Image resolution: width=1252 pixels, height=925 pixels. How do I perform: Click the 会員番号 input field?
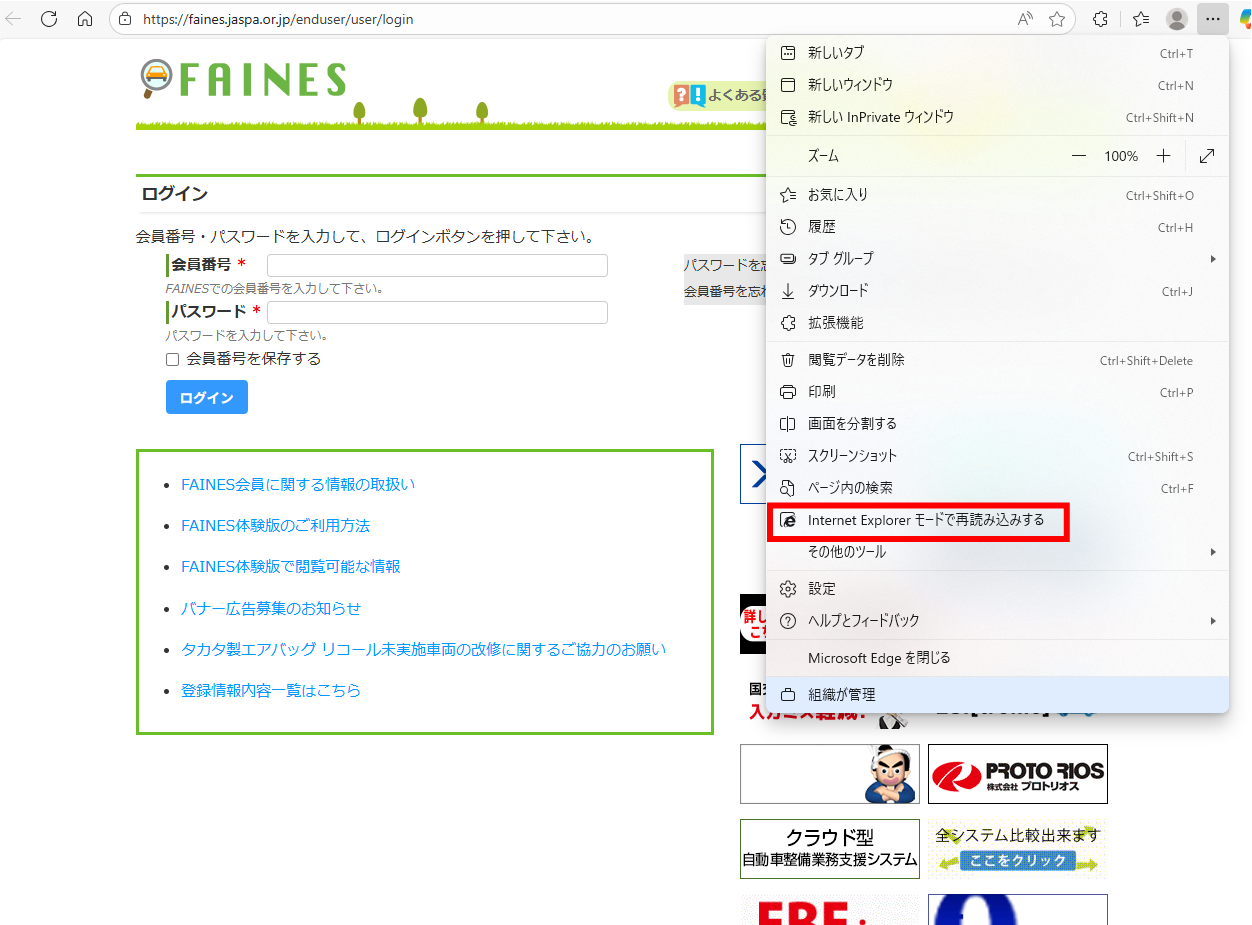[x=437, y=265]
